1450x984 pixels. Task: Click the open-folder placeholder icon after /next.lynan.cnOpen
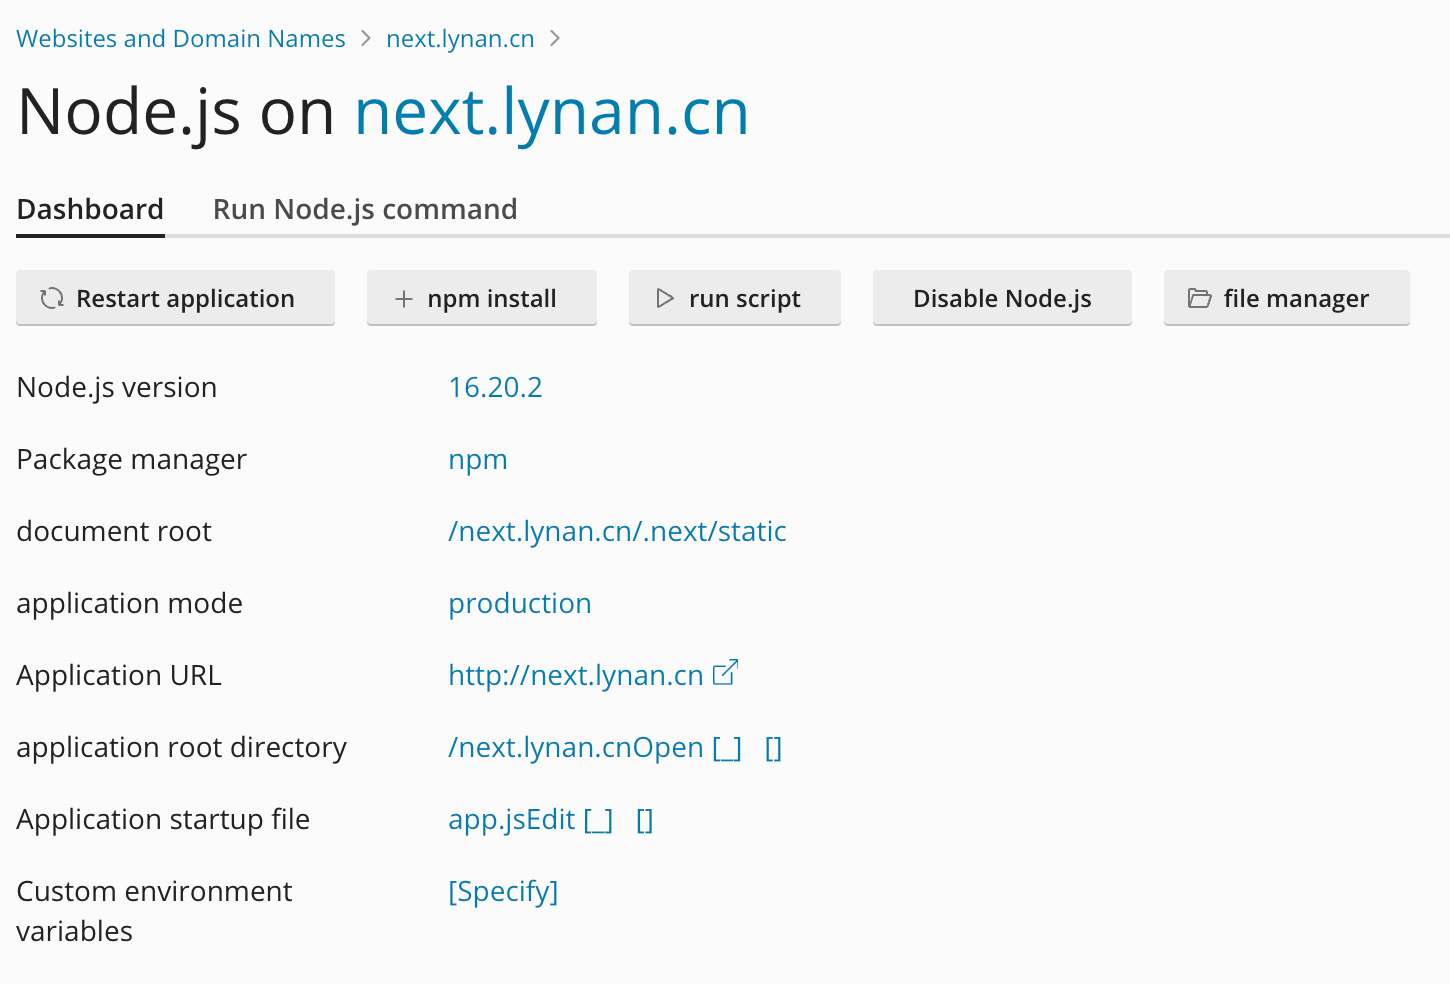coord(727,748)
